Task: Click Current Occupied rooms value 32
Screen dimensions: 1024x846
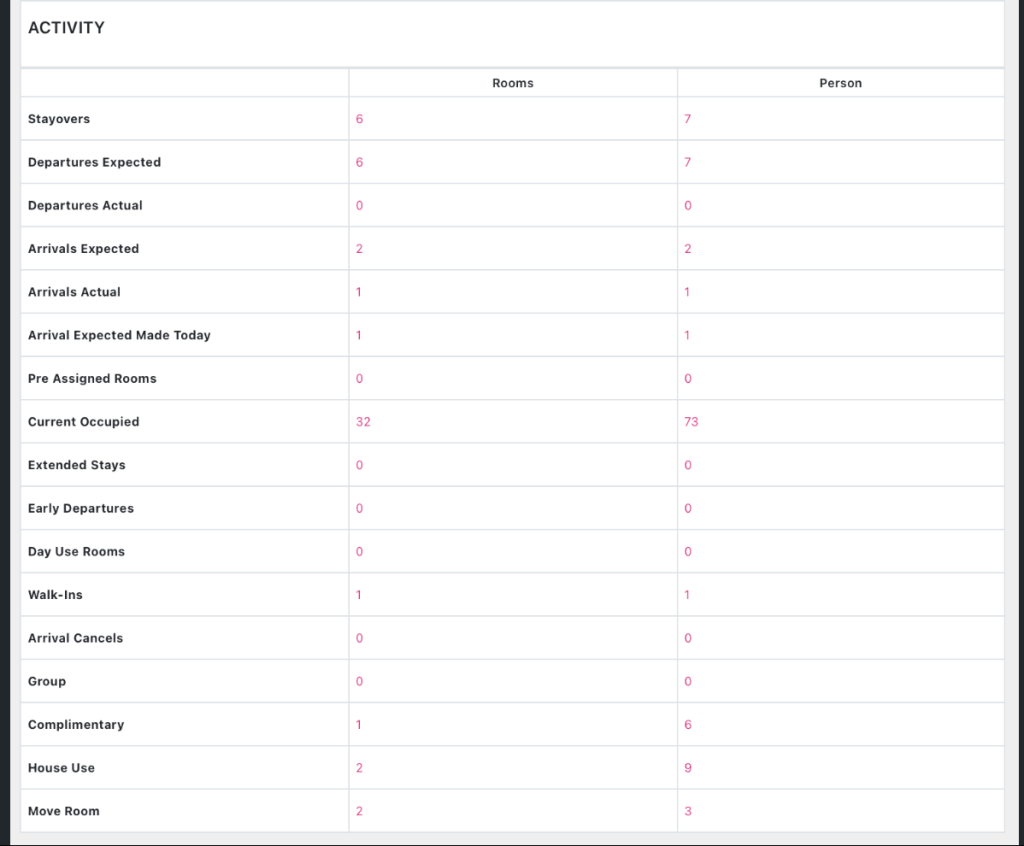Action: click(363, 422)
